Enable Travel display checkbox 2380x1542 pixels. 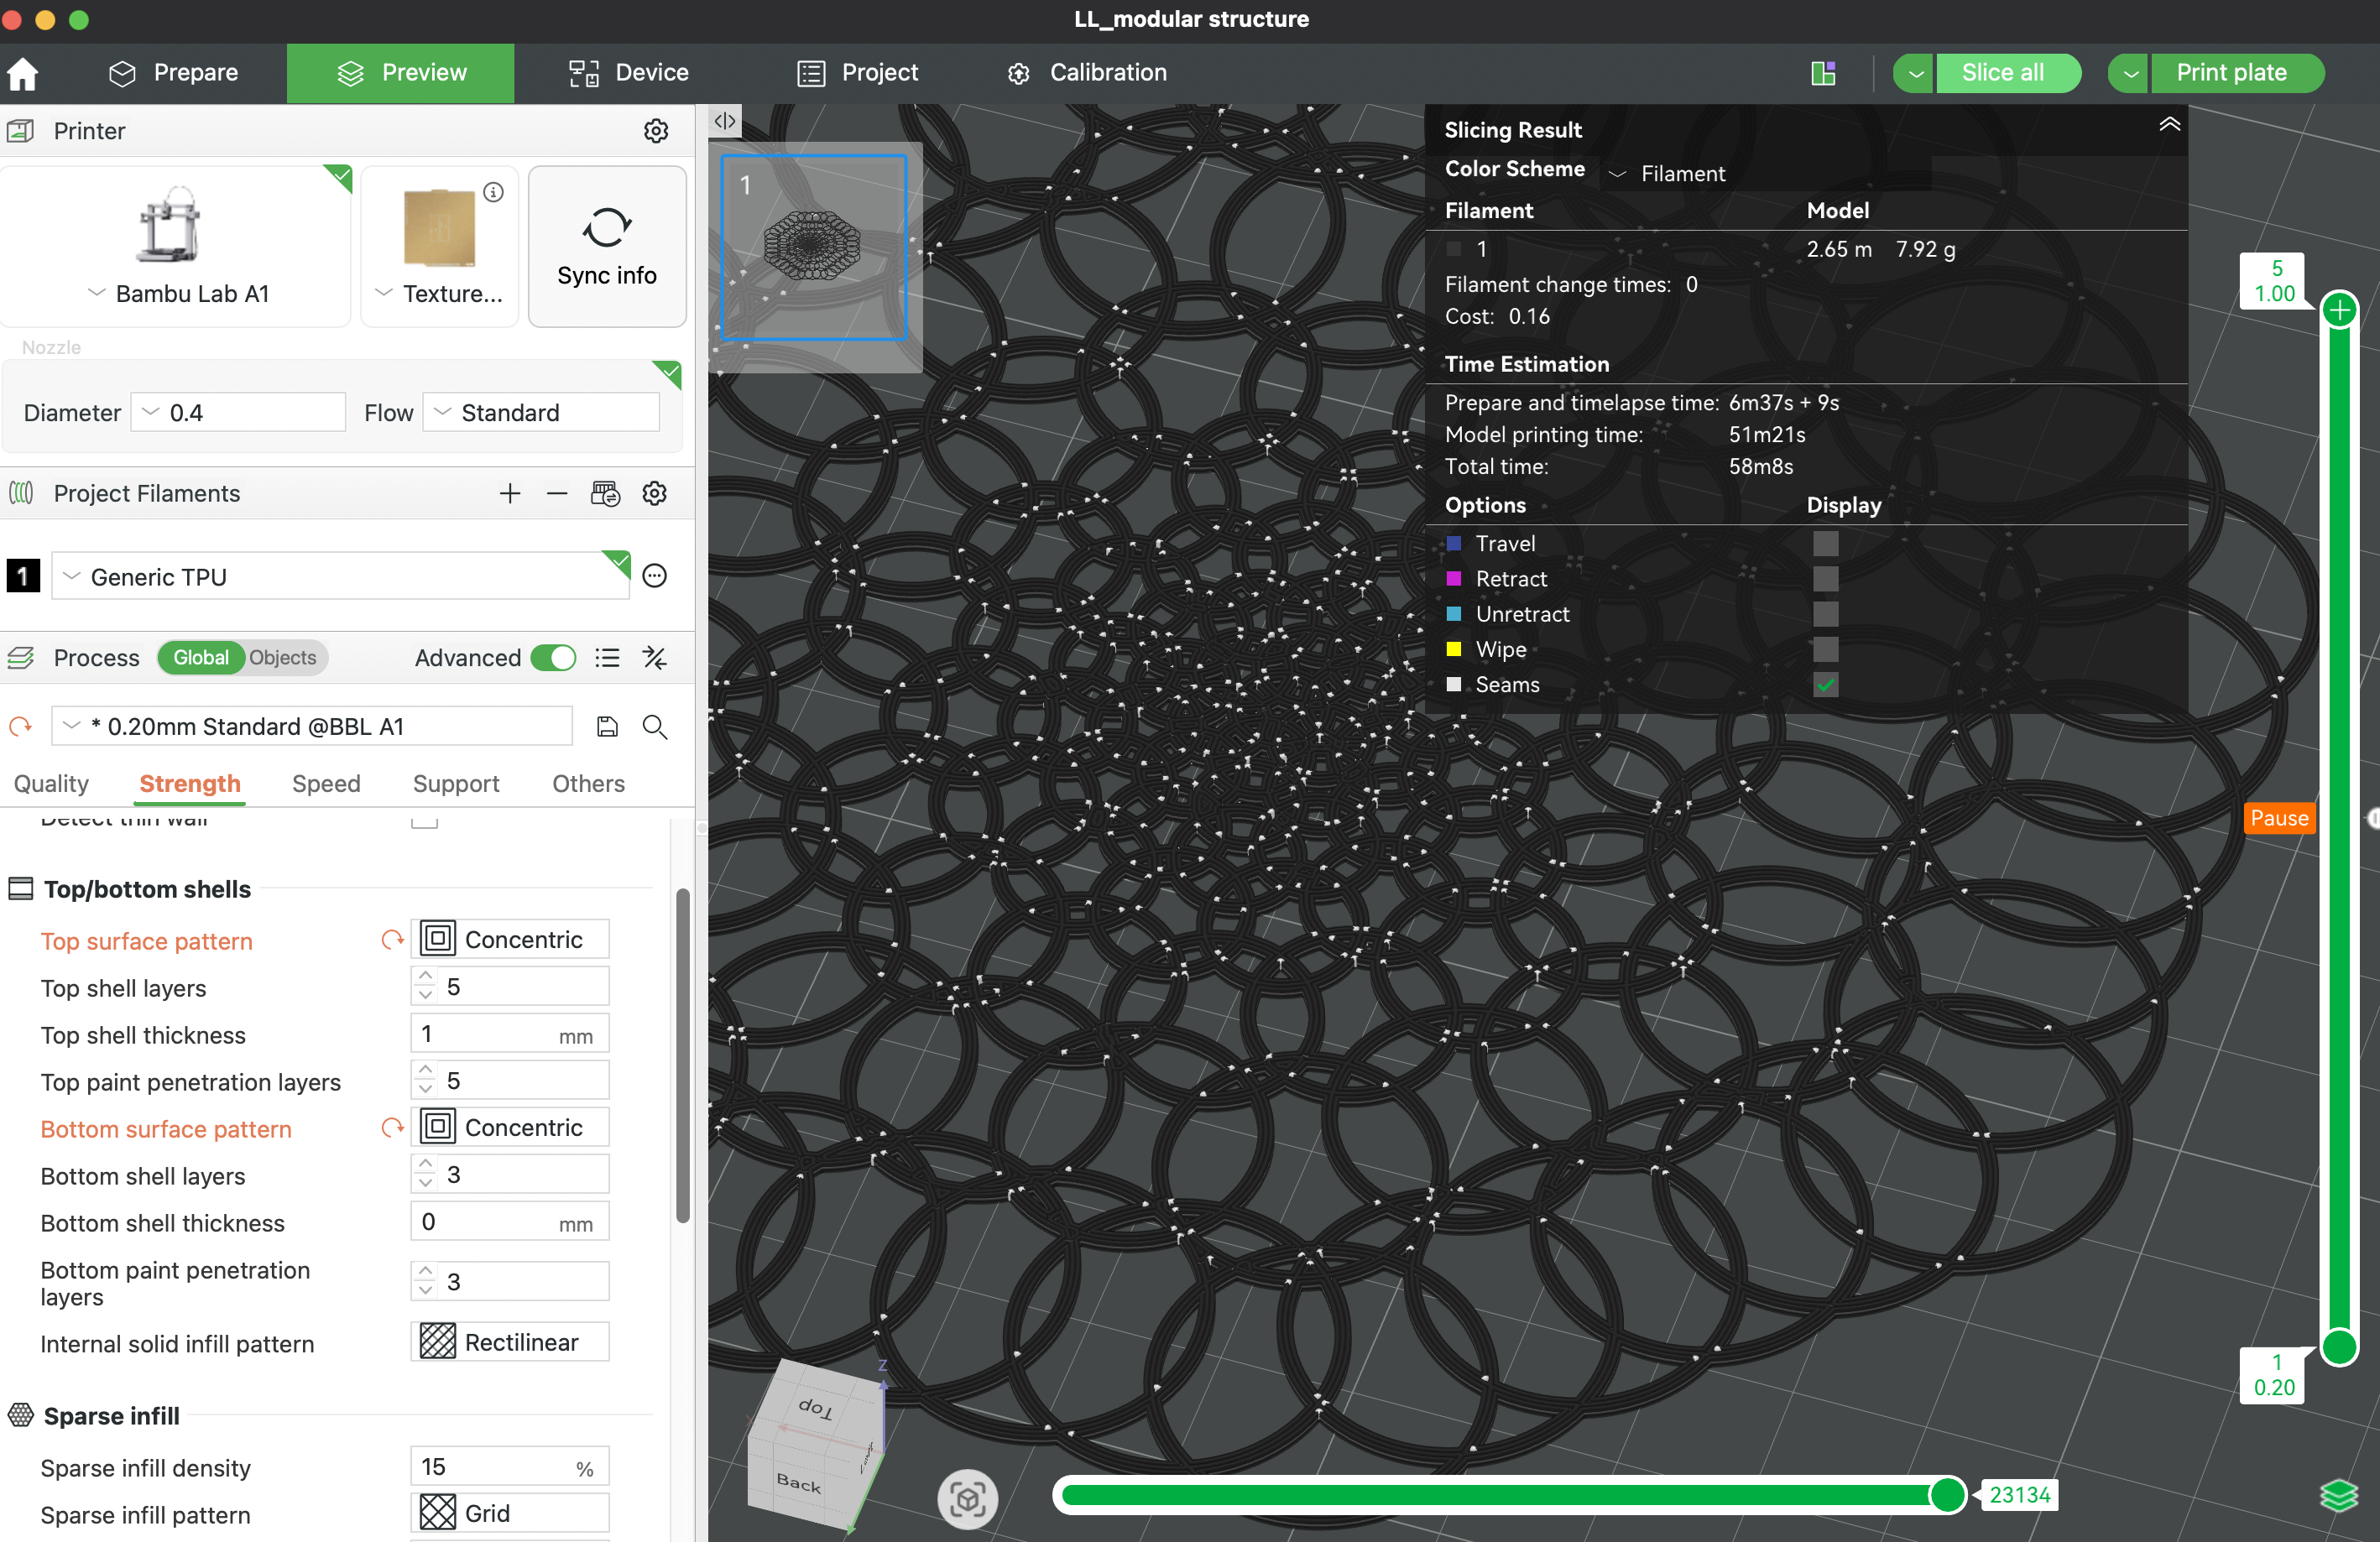point(1825,543)
